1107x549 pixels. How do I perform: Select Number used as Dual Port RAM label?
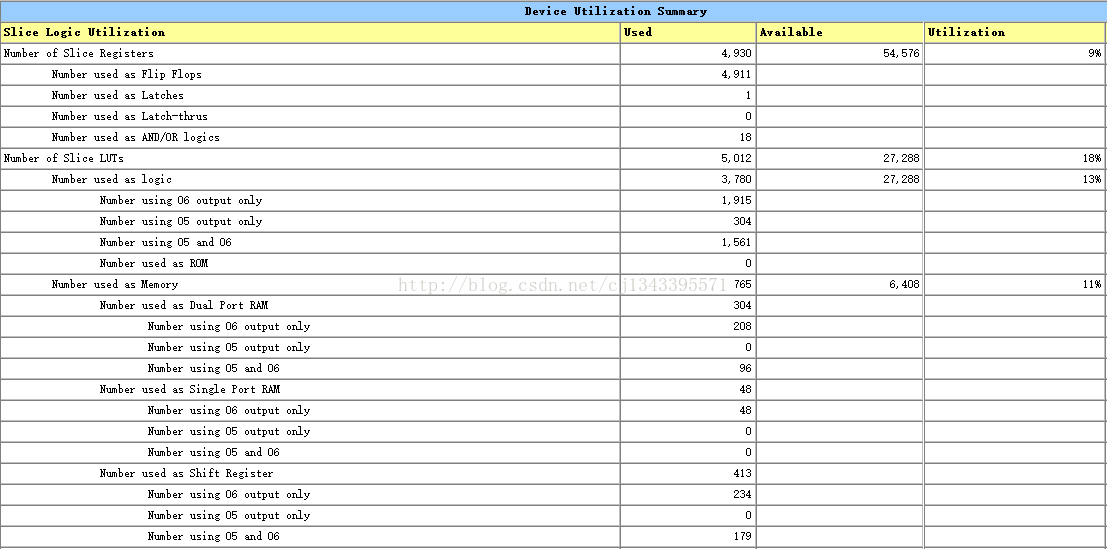pos(184,306)
